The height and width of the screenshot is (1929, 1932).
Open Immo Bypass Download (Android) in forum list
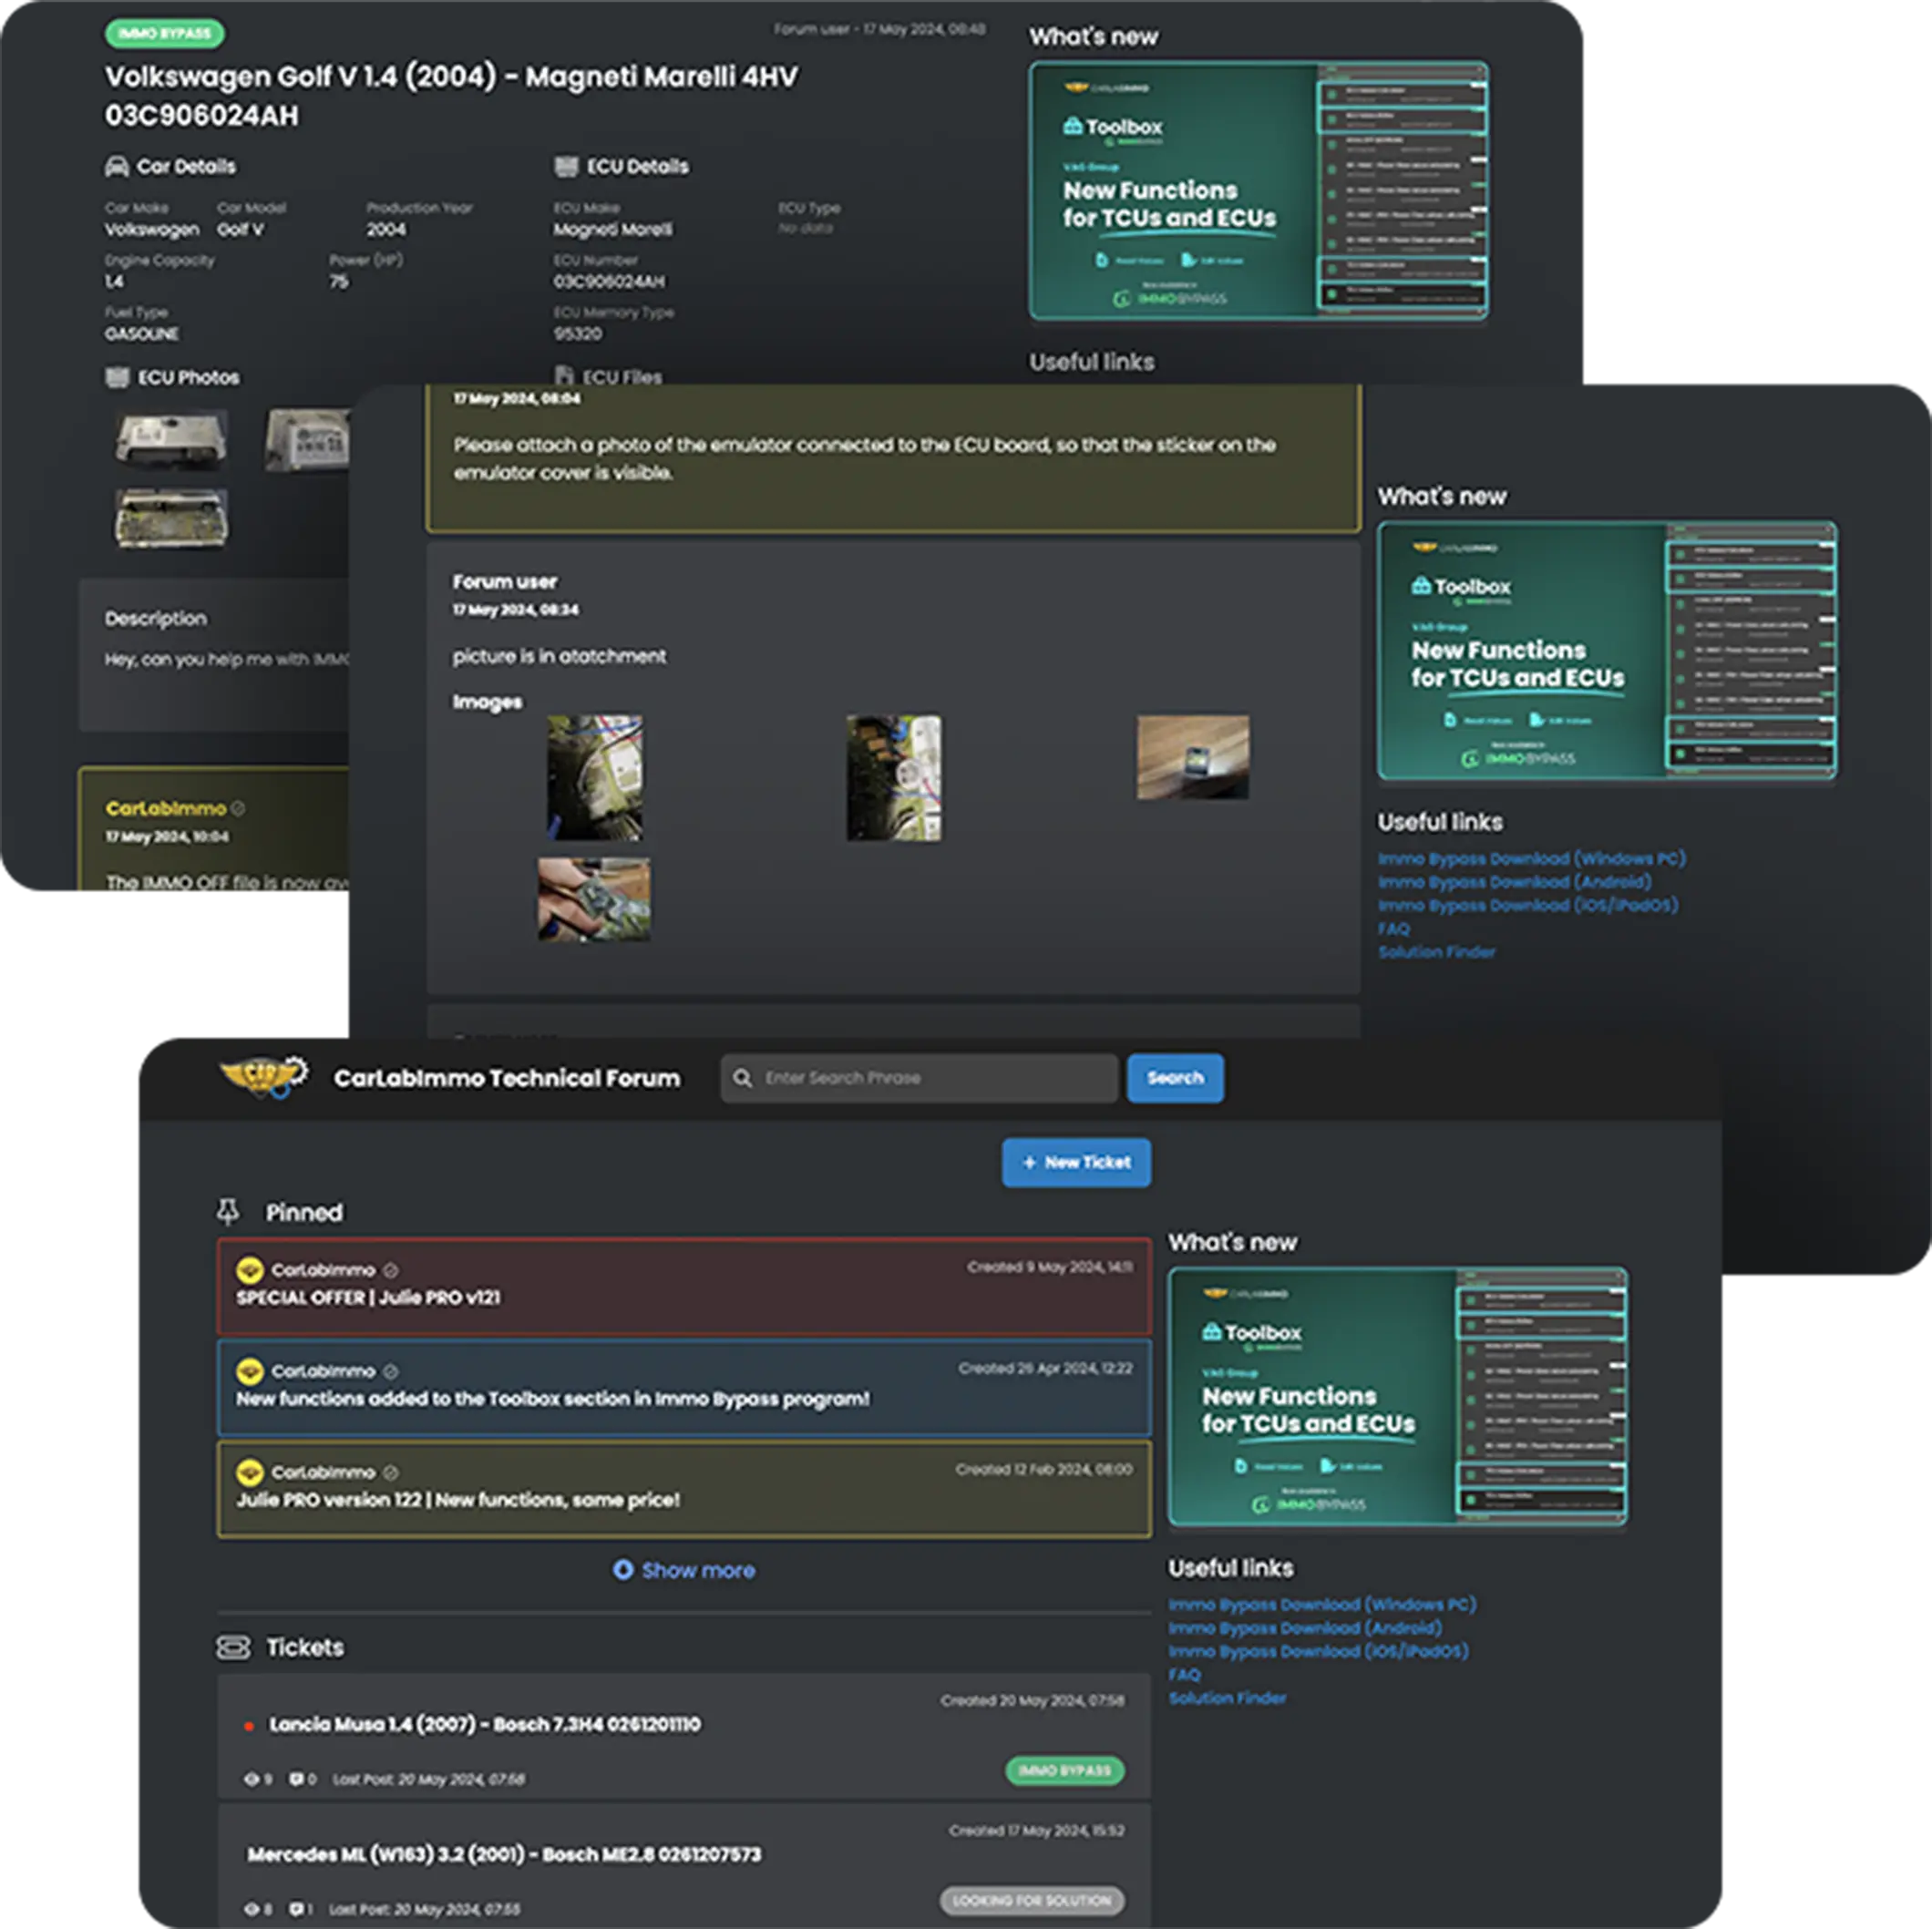pos(1305,1628)
